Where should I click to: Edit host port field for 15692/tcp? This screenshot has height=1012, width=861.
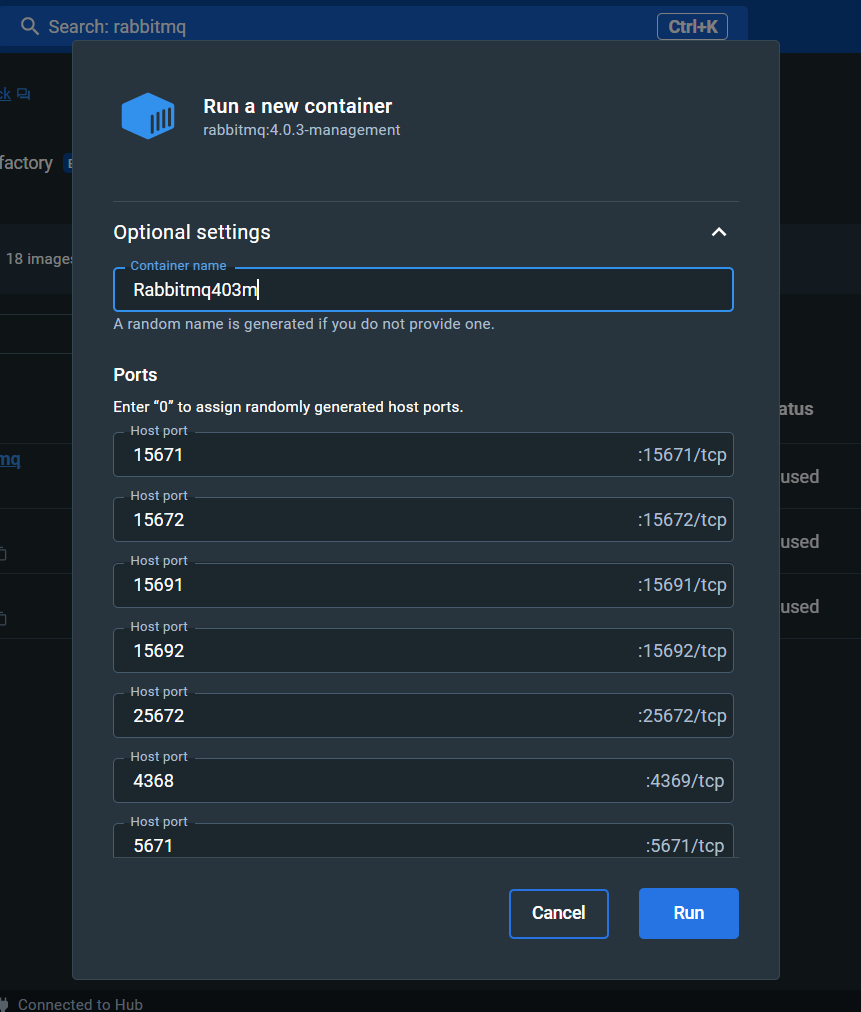coord(423,650)
